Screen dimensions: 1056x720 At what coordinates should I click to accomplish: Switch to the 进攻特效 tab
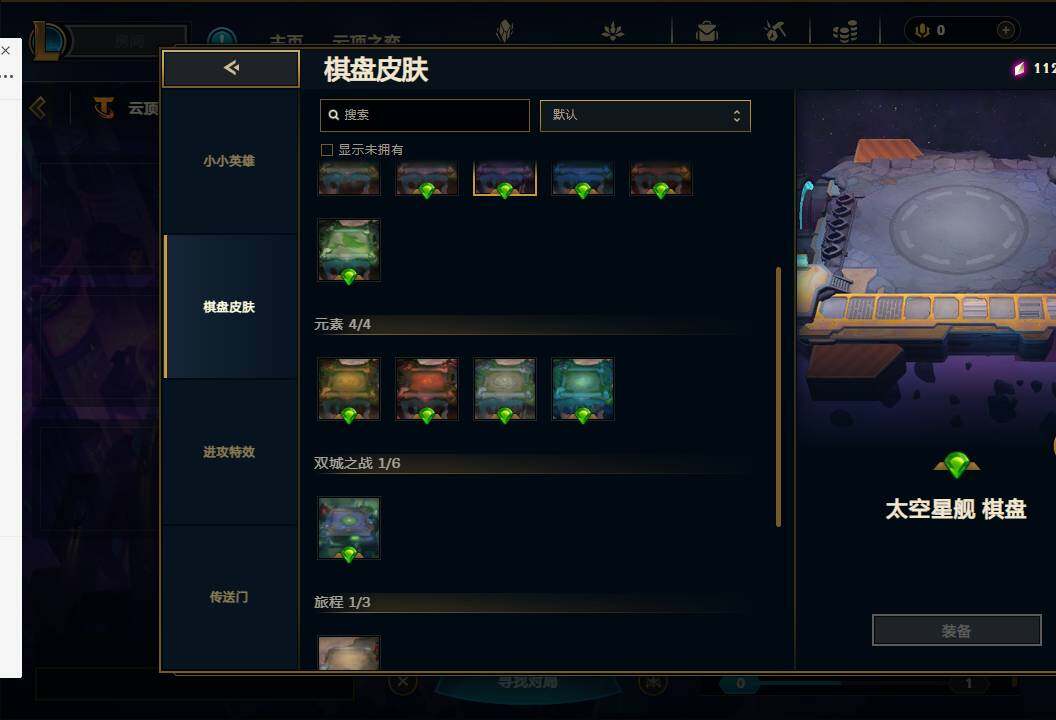[x=230, y=452]
